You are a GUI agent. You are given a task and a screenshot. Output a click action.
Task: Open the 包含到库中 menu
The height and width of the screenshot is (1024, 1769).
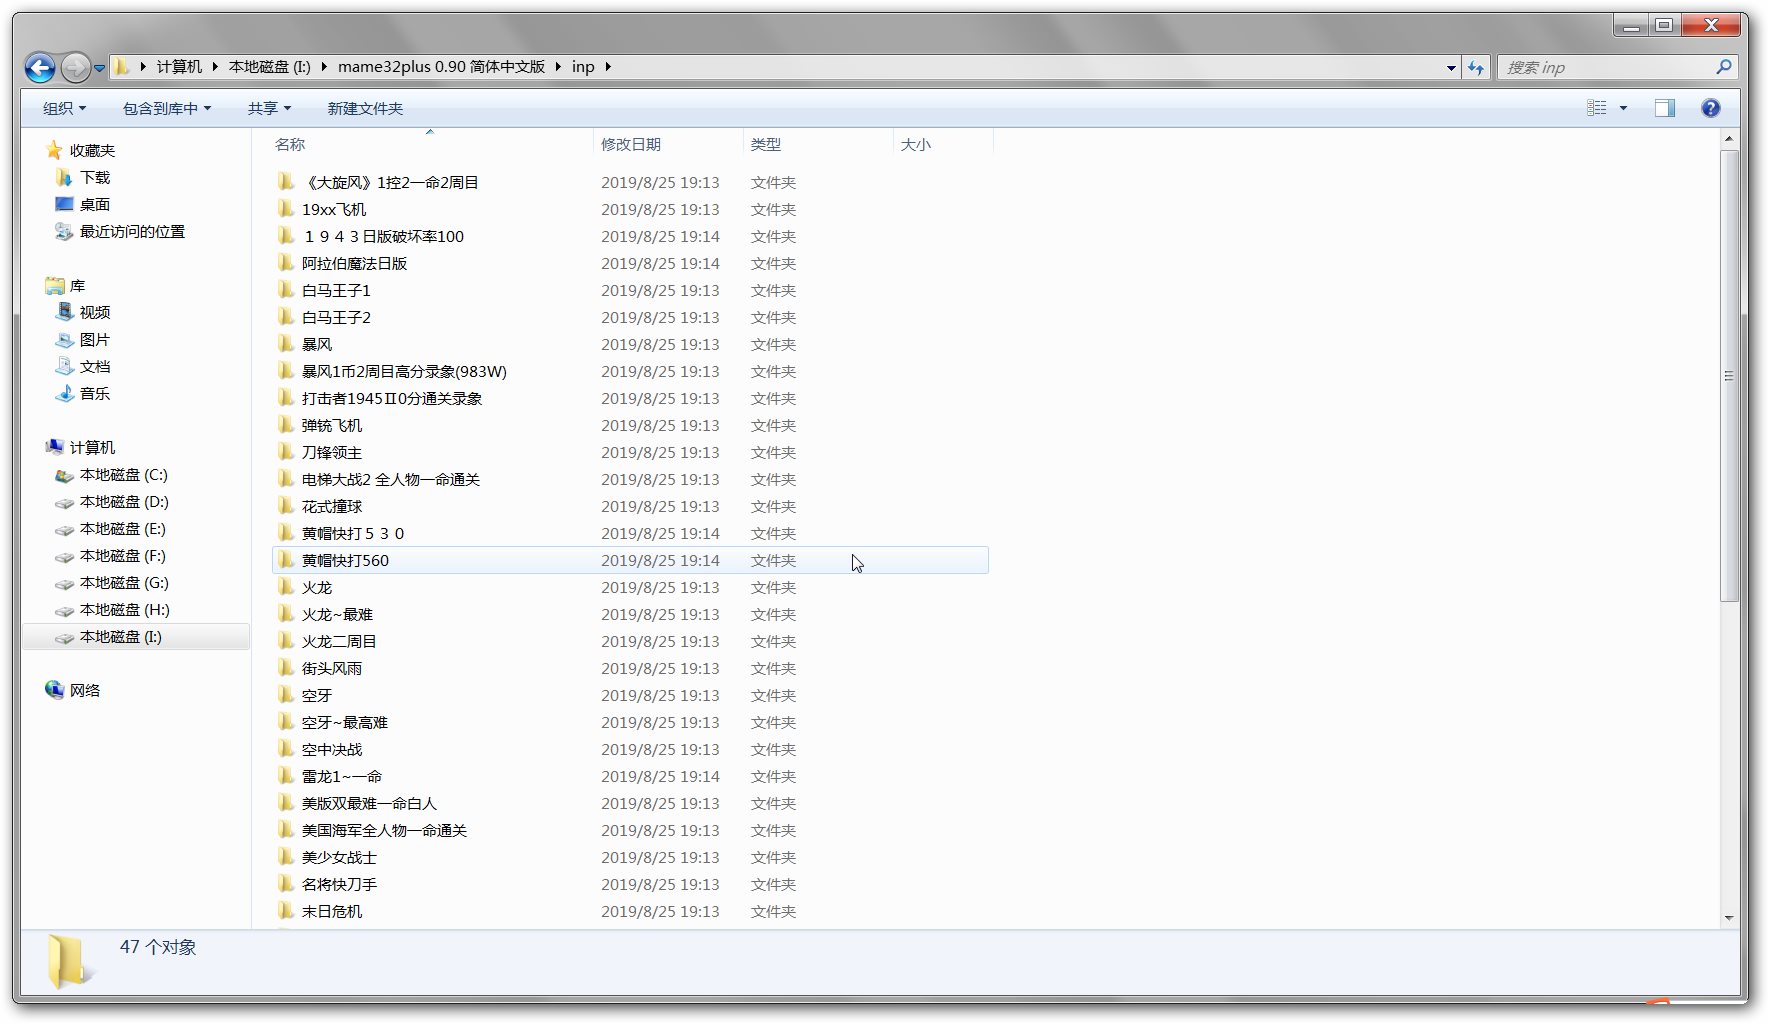[166, 108]
